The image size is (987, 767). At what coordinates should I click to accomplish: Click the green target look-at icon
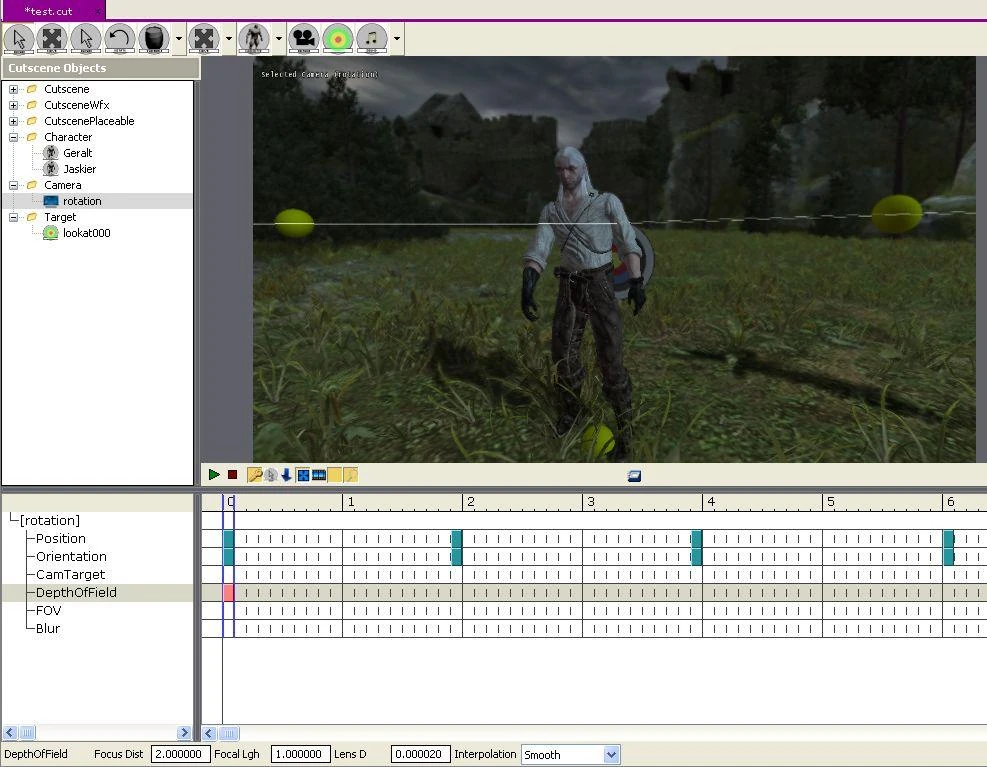point(338,38)
